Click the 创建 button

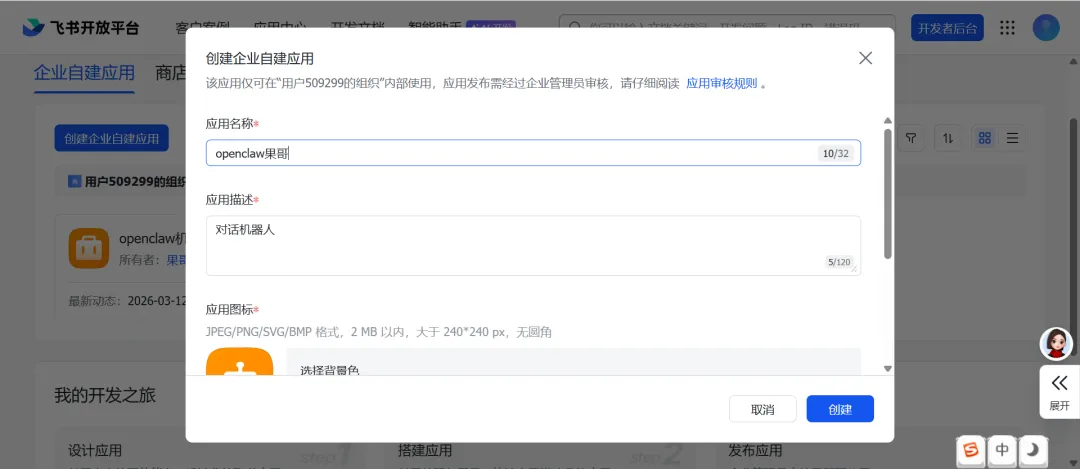coord(840,409)
